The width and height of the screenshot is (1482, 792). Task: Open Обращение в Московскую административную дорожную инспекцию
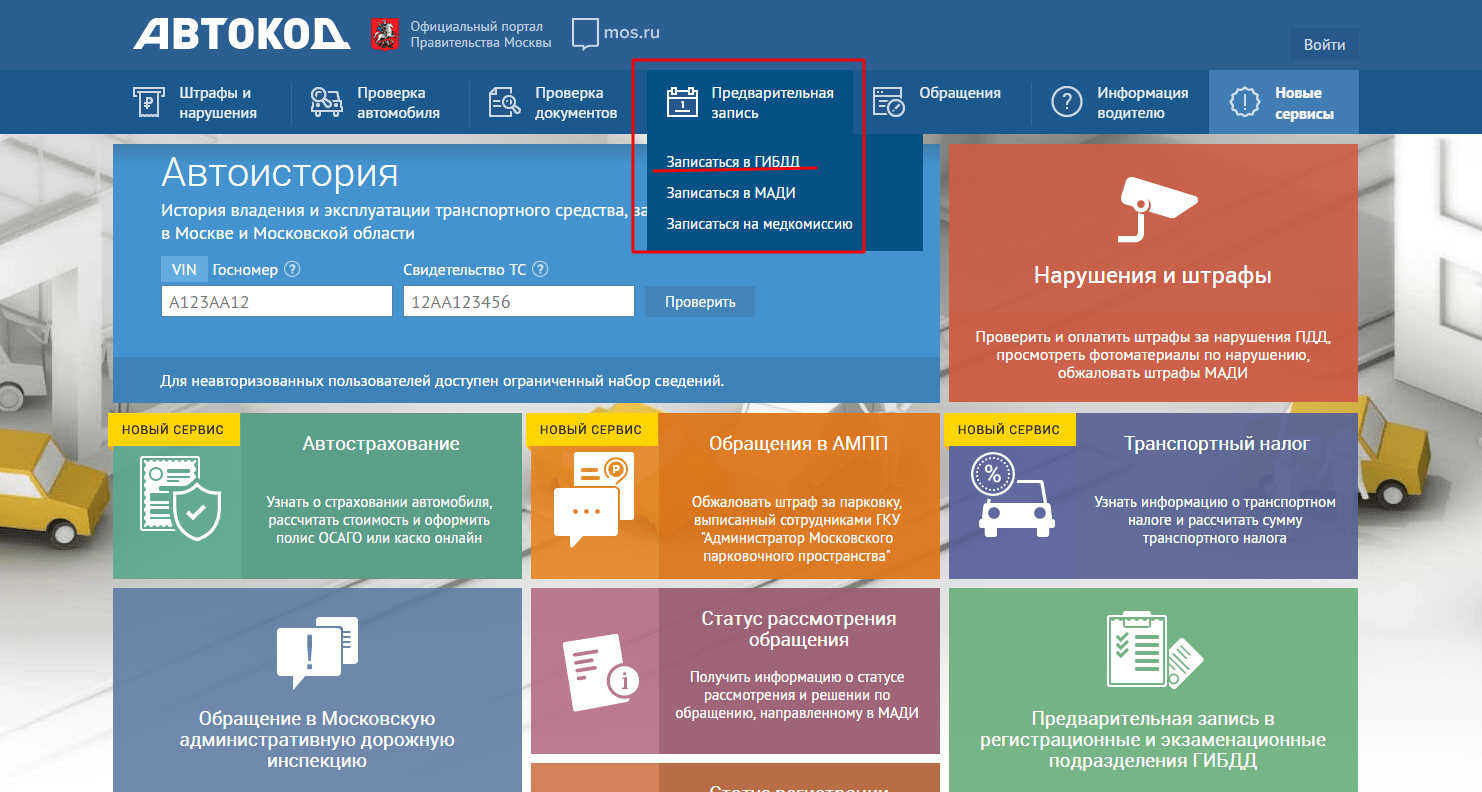coord(317,690)
